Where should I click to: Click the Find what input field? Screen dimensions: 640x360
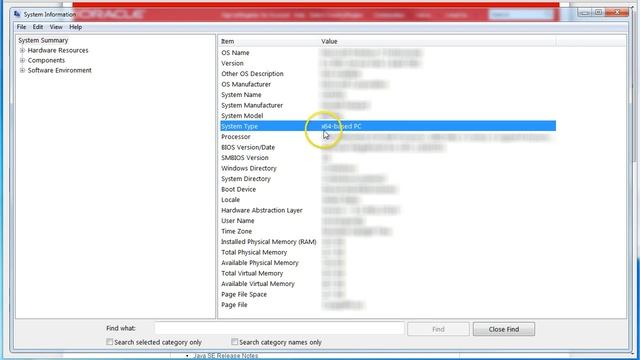[279, 329]
